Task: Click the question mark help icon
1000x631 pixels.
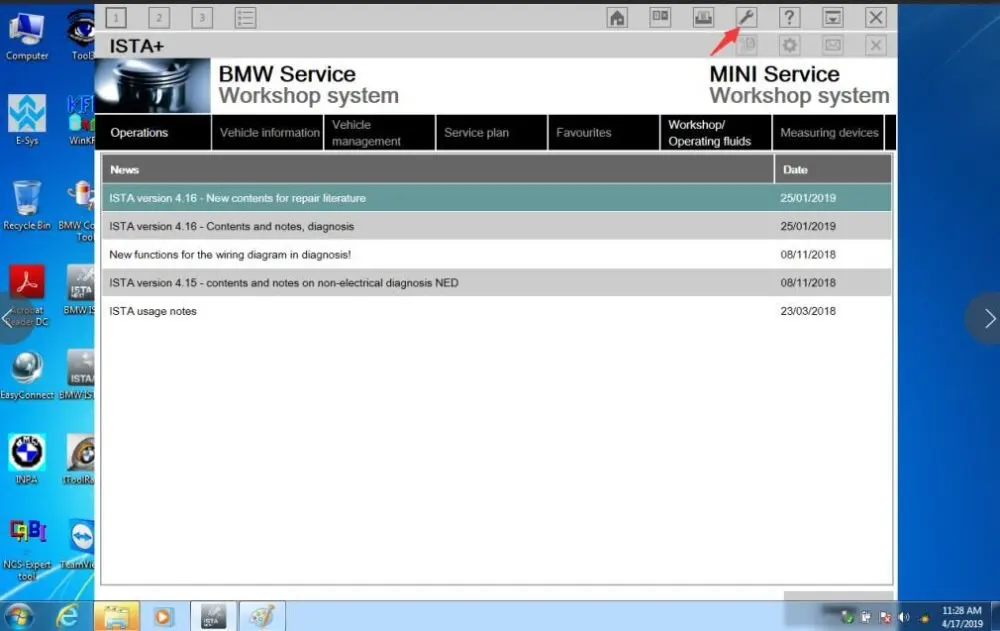Action: click(x=789, y=17)
